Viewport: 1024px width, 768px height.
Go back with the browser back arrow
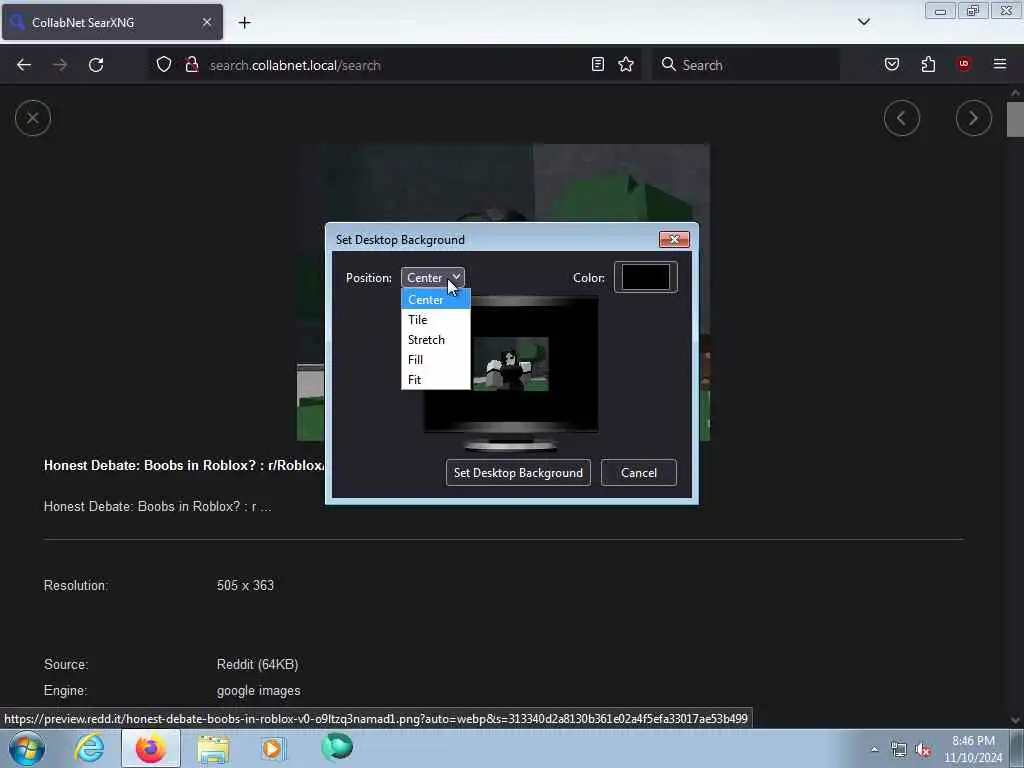coord(24,65)
